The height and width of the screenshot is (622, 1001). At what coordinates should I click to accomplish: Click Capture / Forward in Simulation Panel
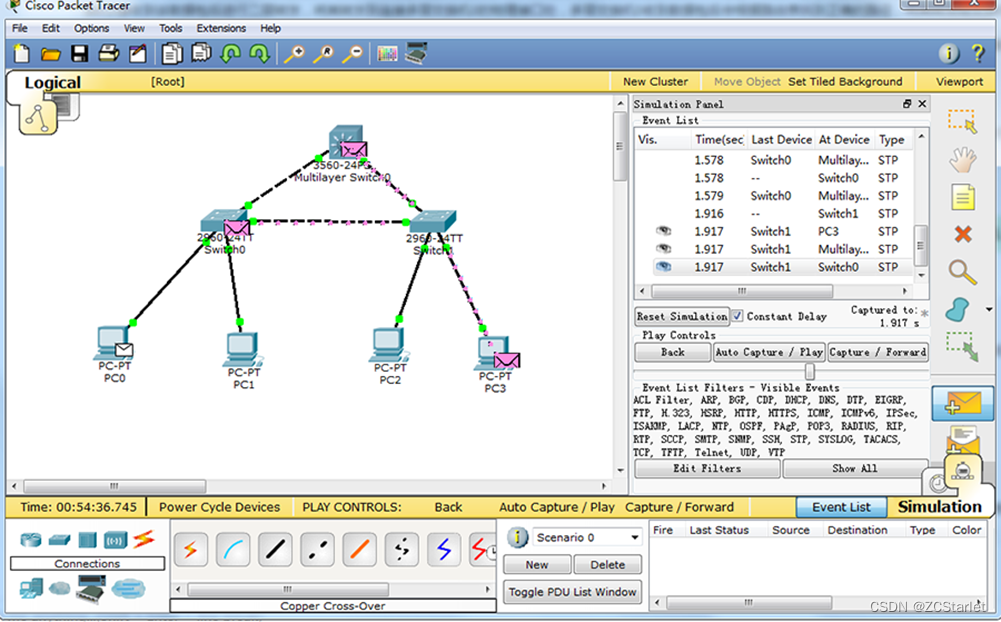click(878, 352)
